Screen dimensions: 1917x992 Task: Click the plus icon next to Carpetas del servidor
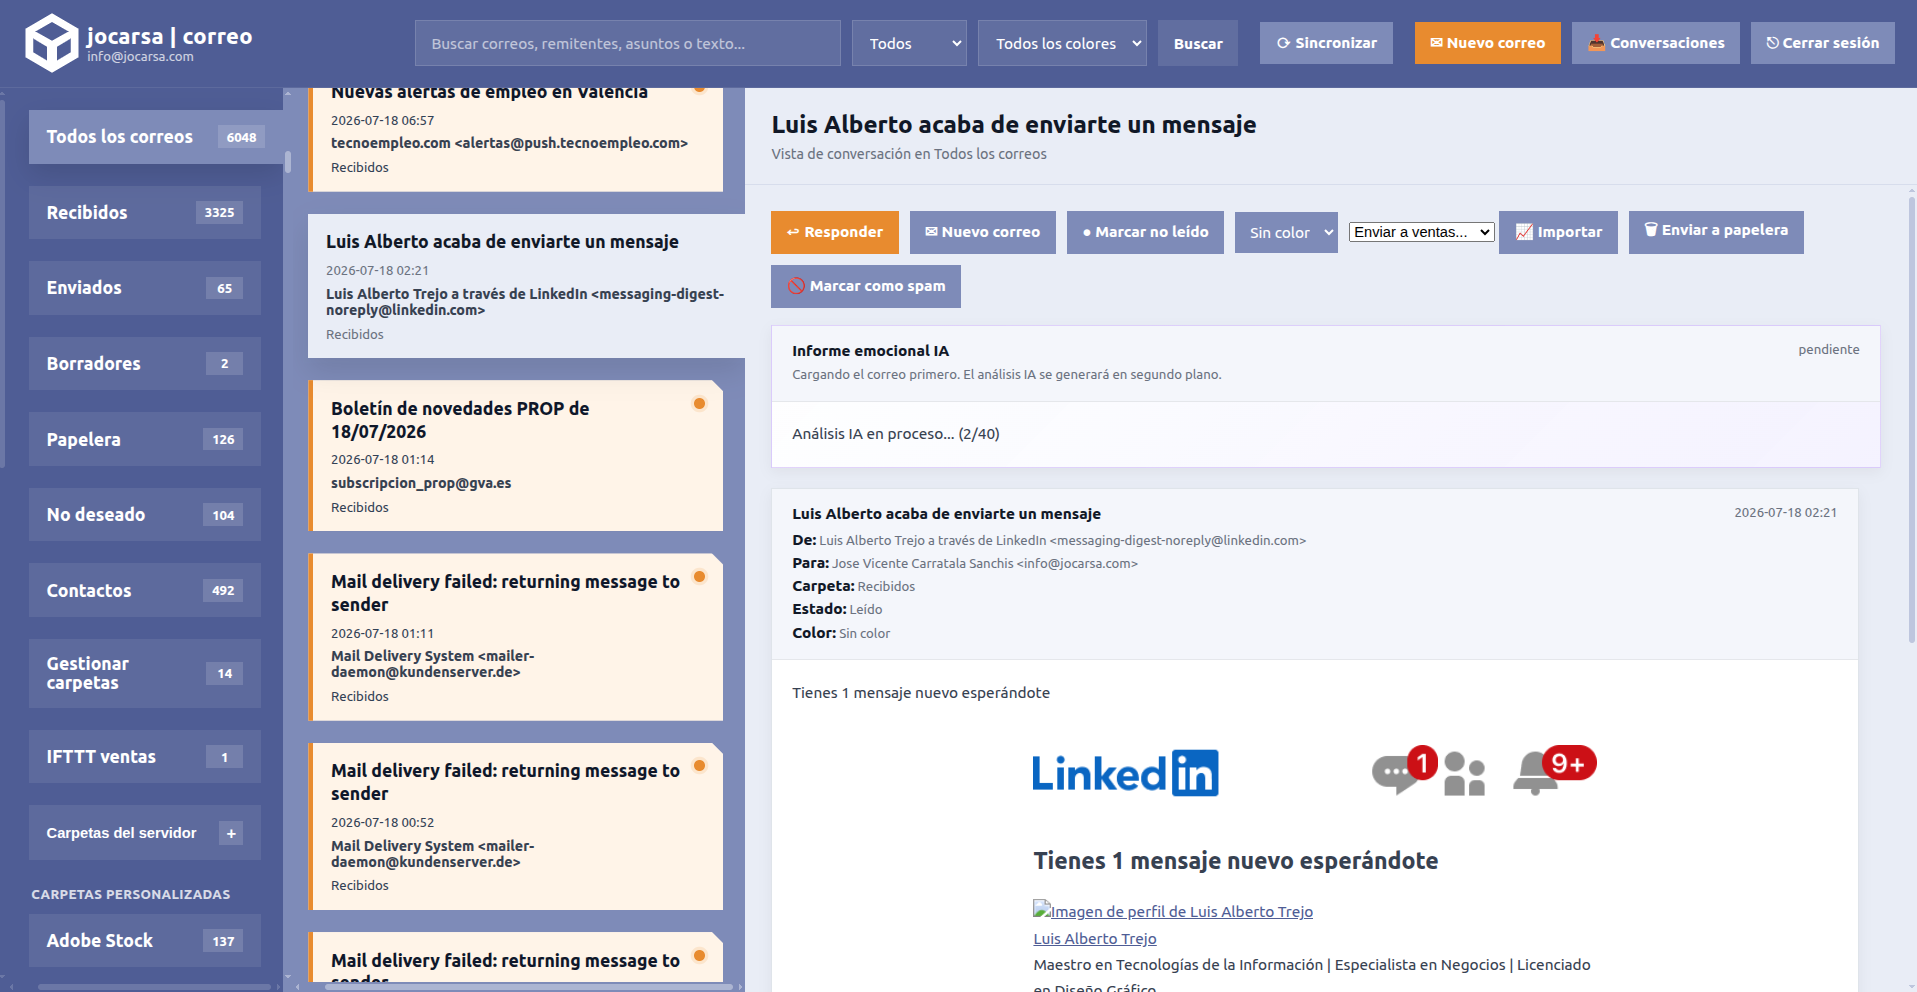[231, 833]
